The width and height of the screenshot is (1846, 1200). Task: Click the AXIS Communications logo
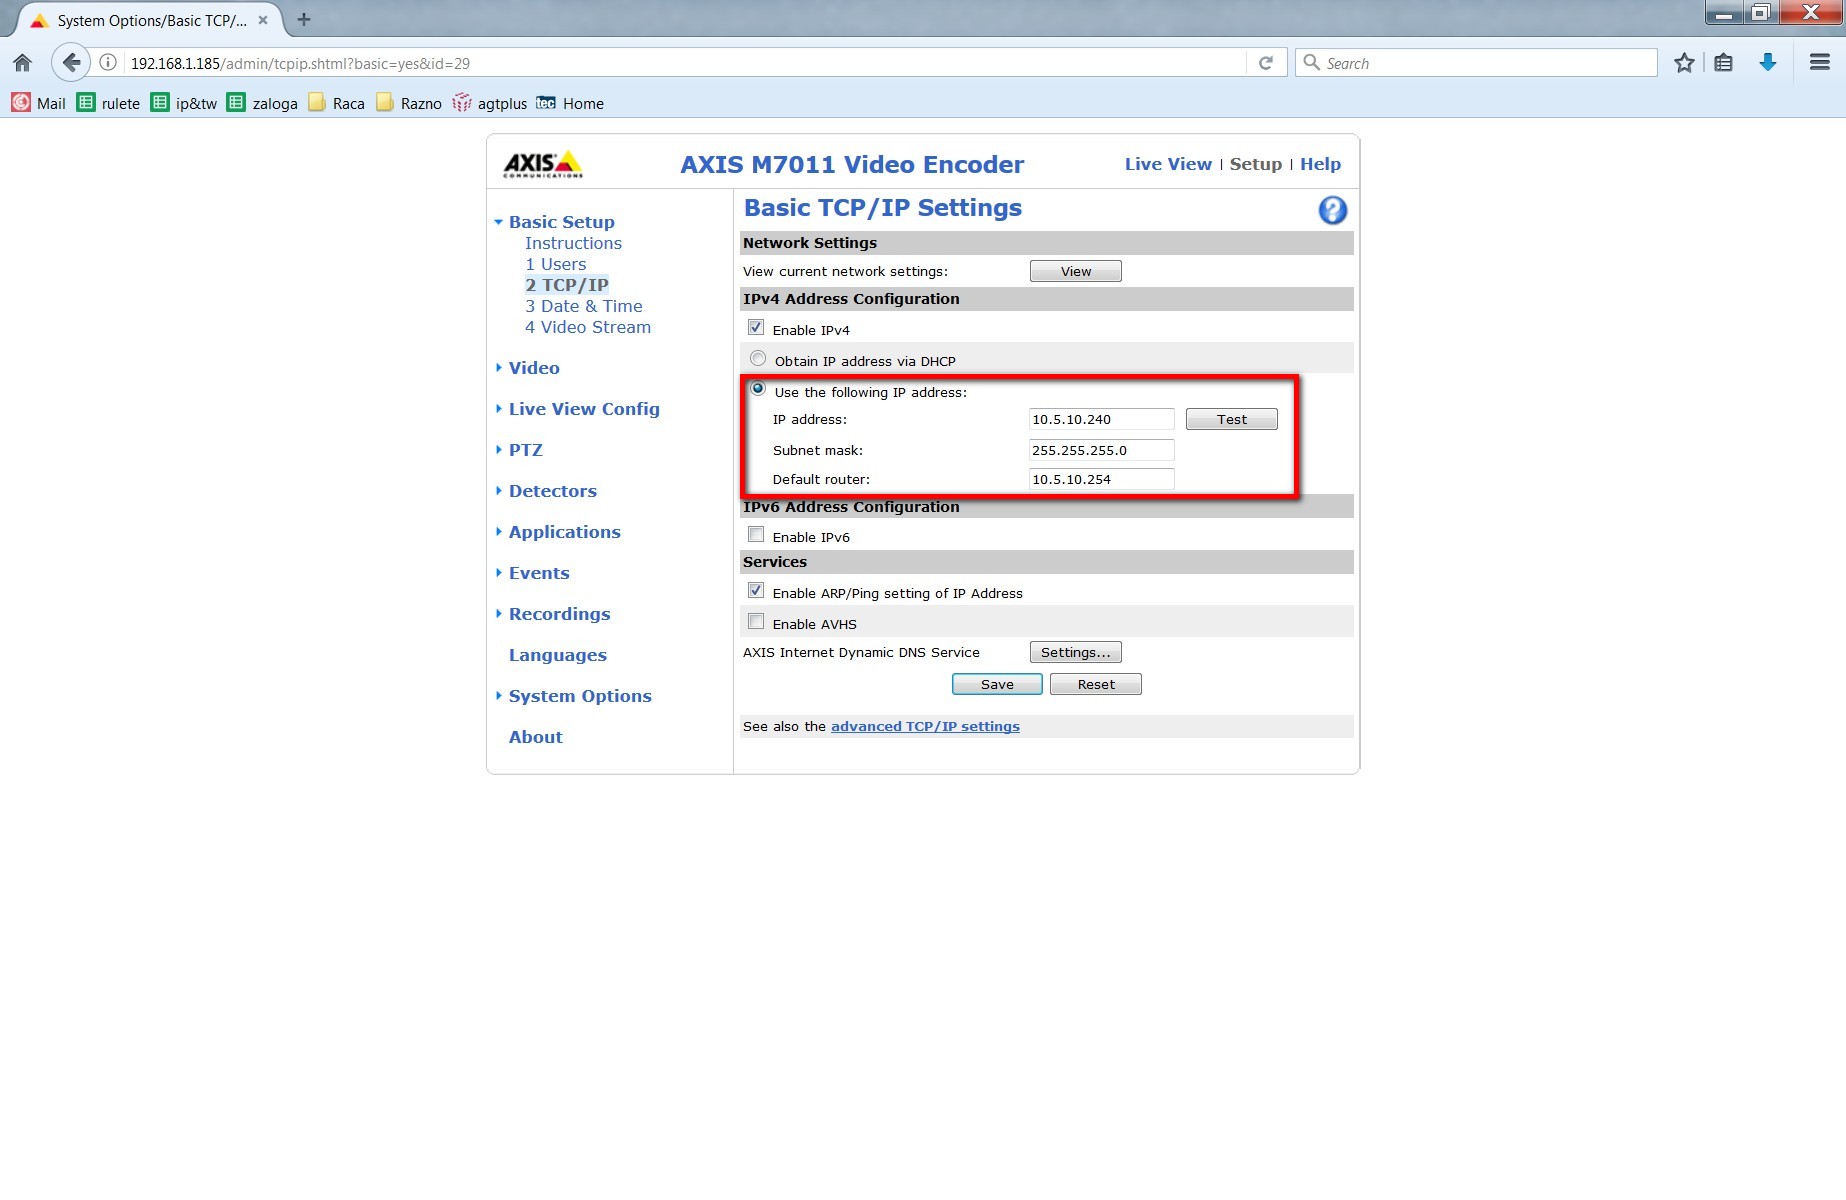click(543, 164)
